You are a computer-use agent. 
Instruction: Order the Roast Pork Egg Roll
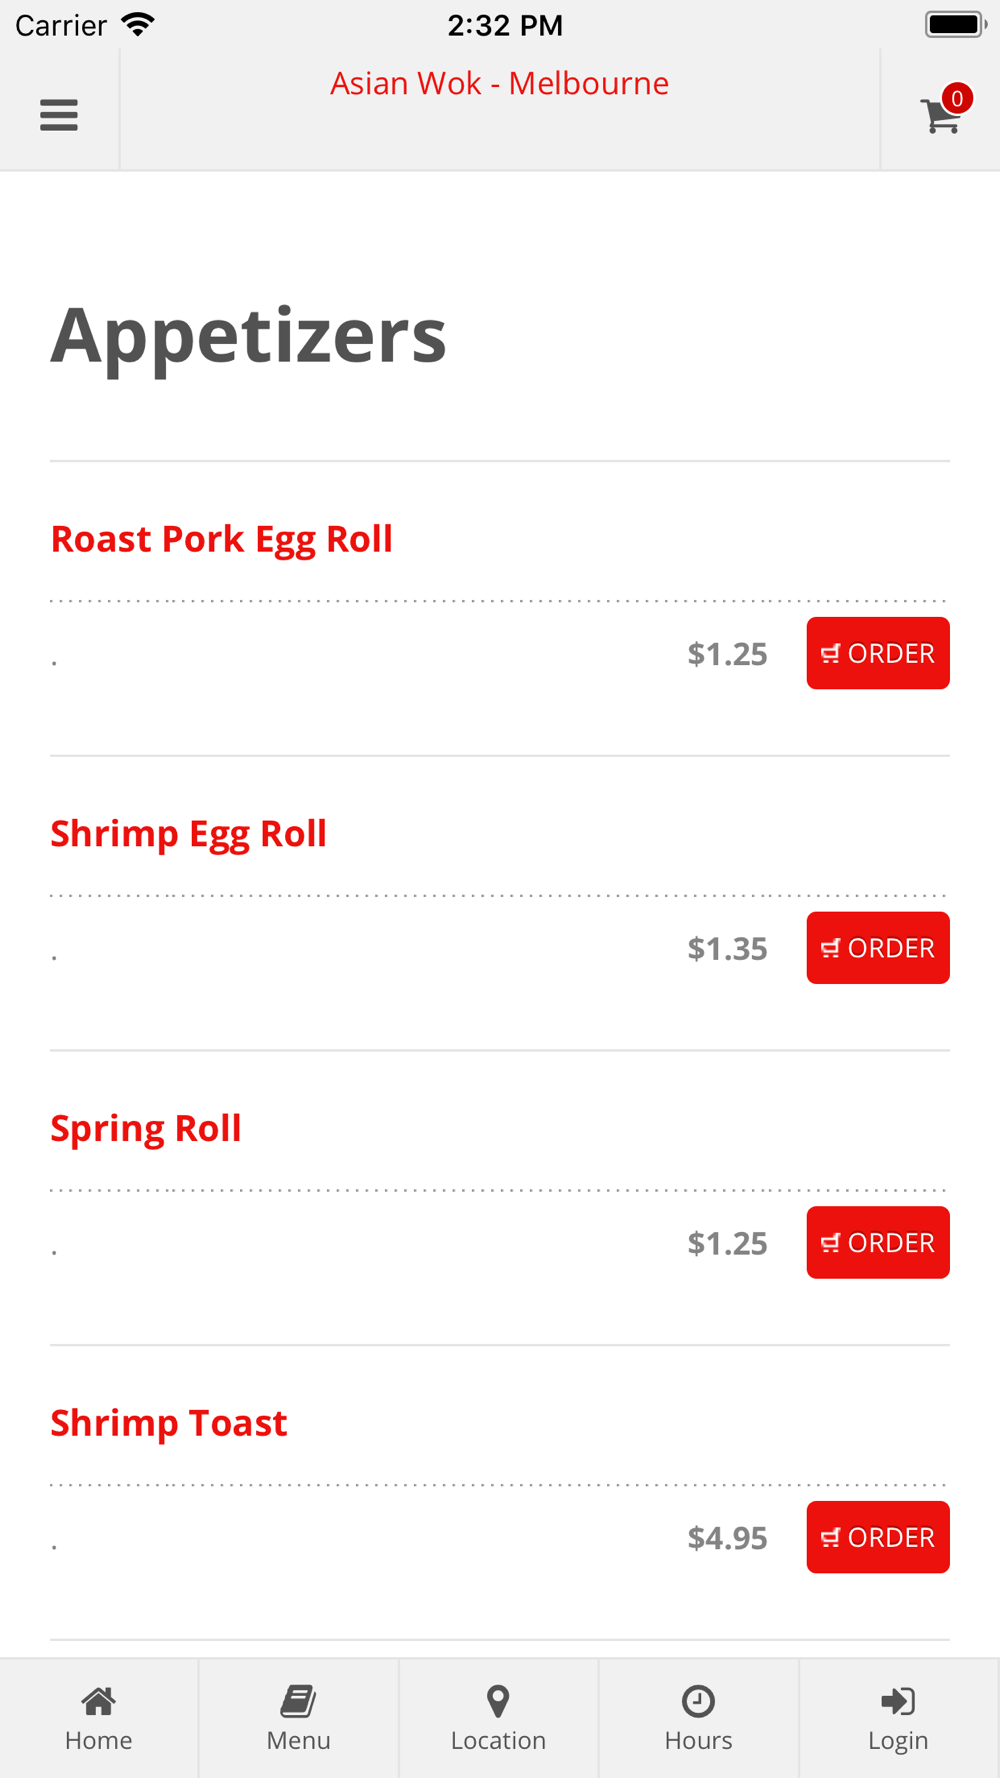click(x=878, y=653)
